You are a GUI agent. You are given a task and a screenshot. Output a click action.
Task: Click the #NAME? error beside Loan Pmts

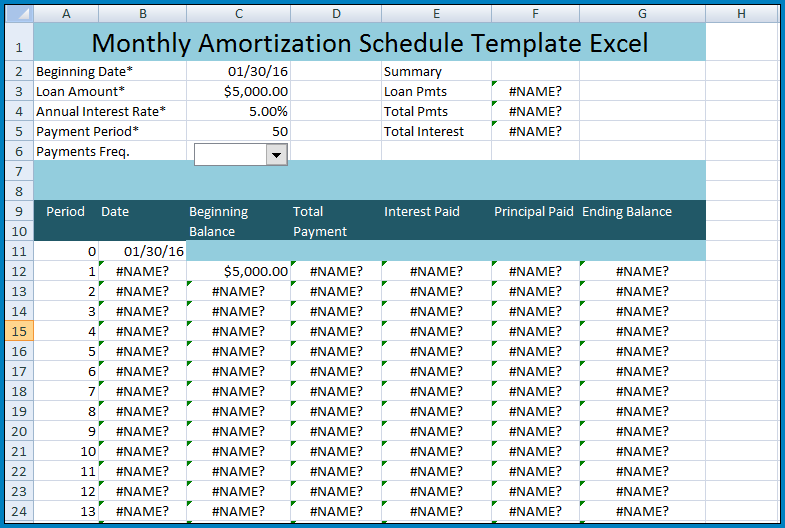pos(535,91)
